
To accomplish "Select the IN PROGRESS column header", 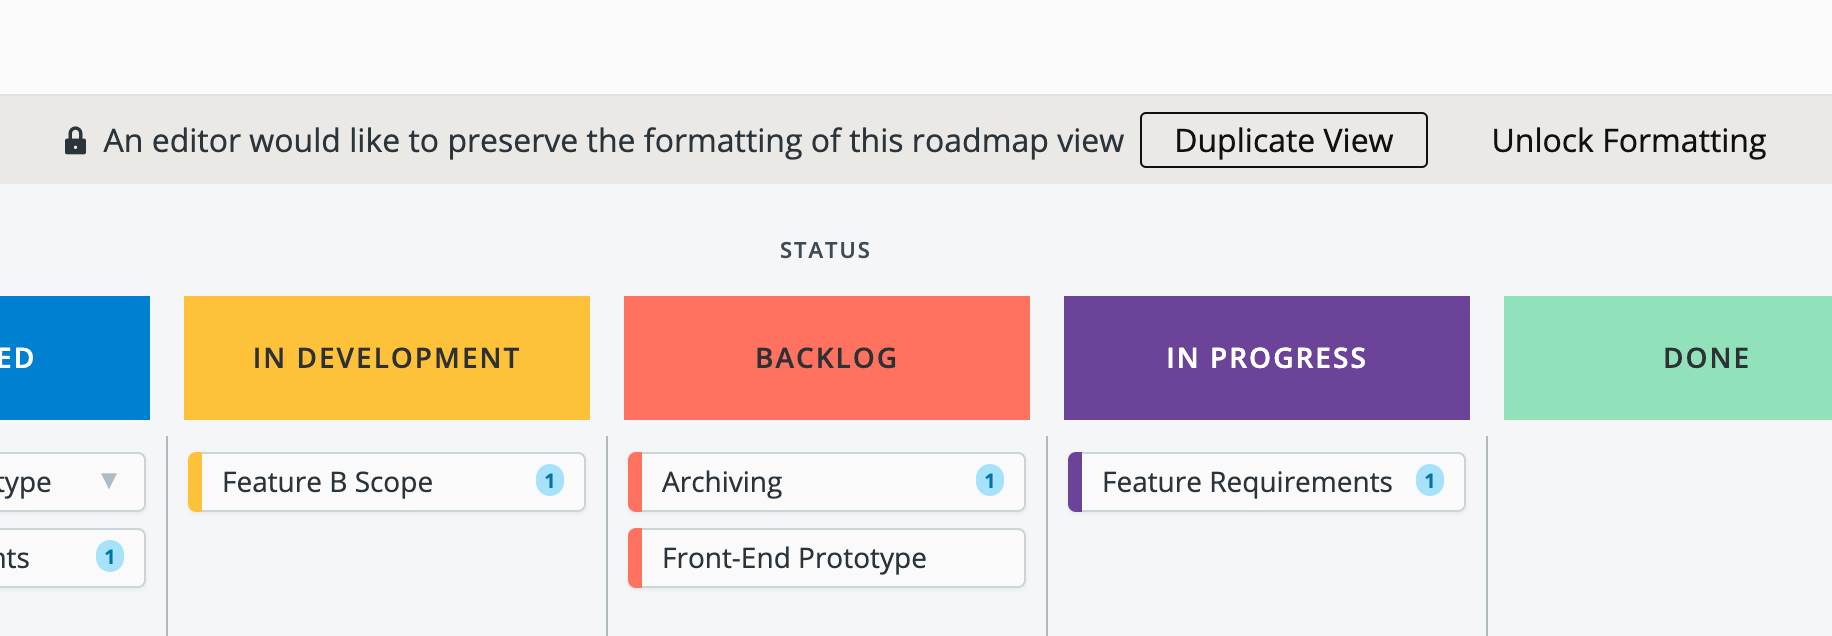I will [x=1267, y=358].
